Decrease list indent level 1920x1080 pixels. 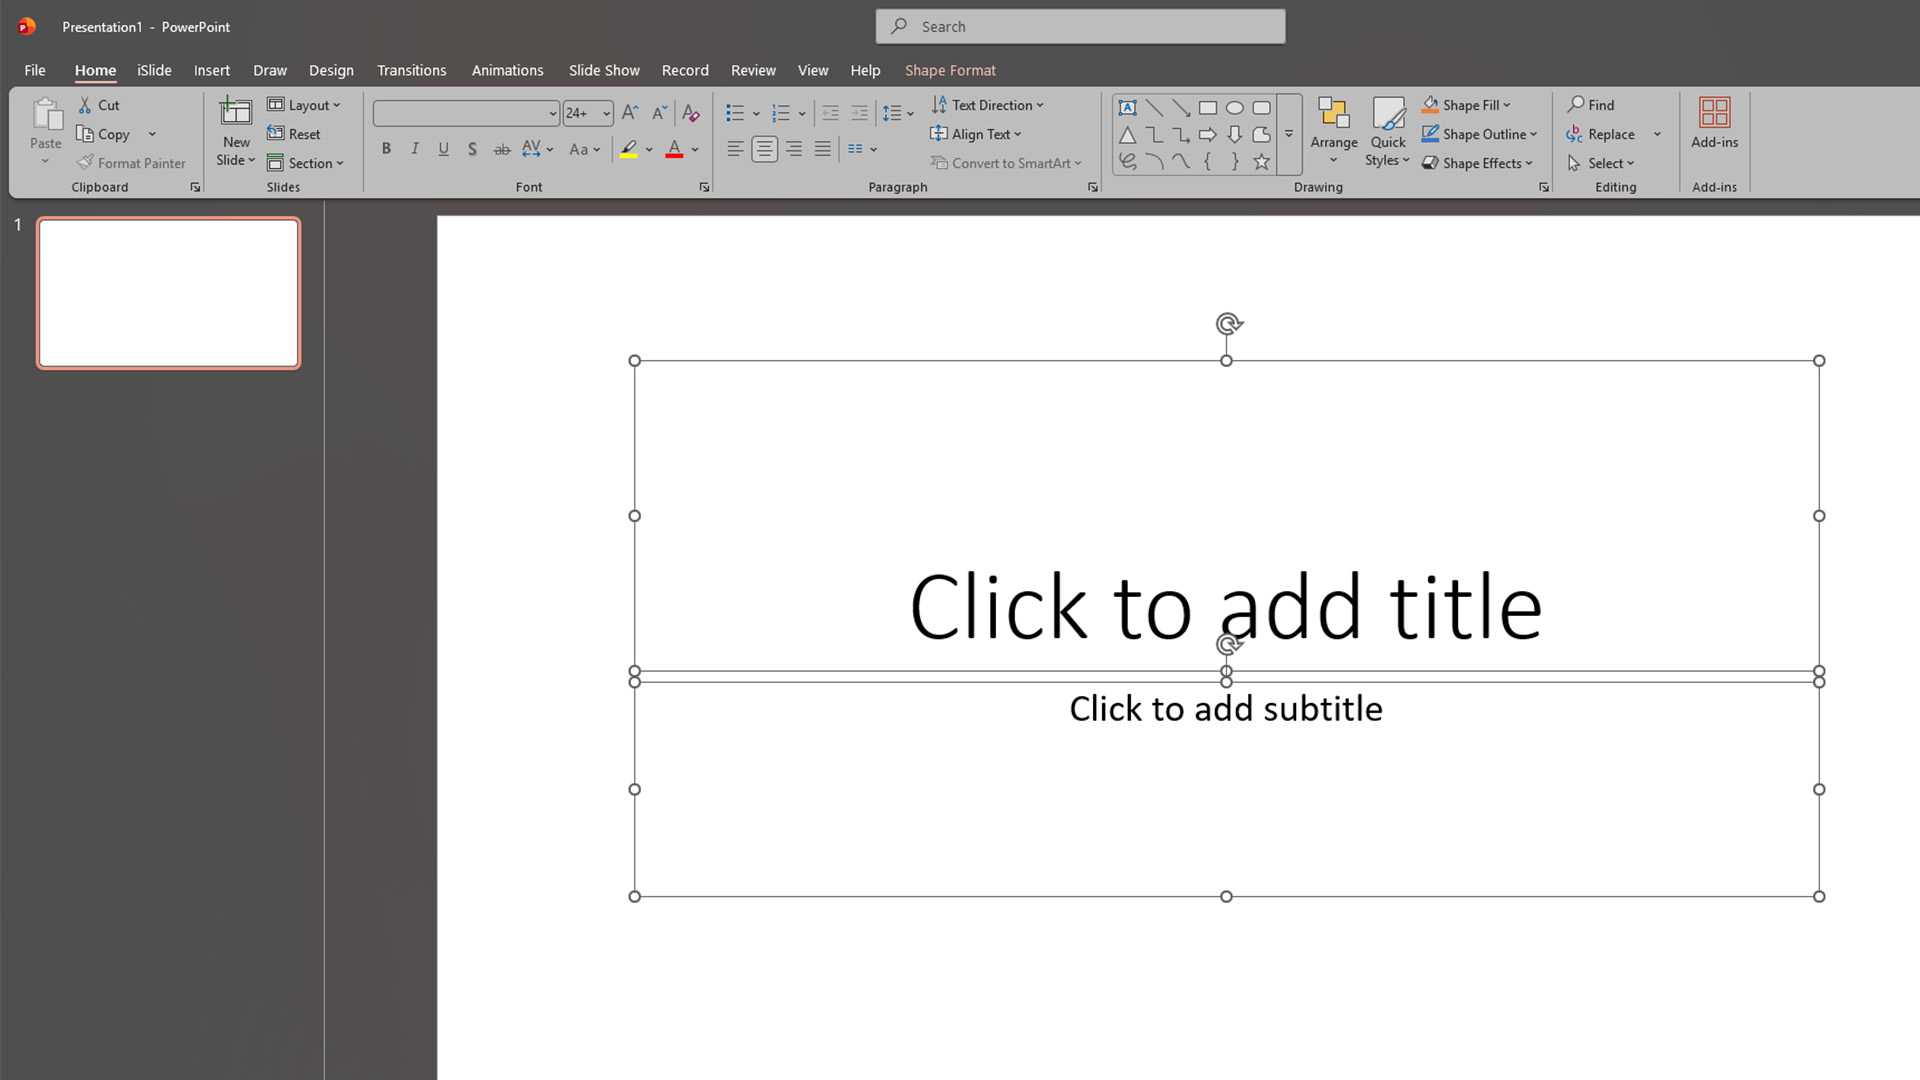point(830,113)
